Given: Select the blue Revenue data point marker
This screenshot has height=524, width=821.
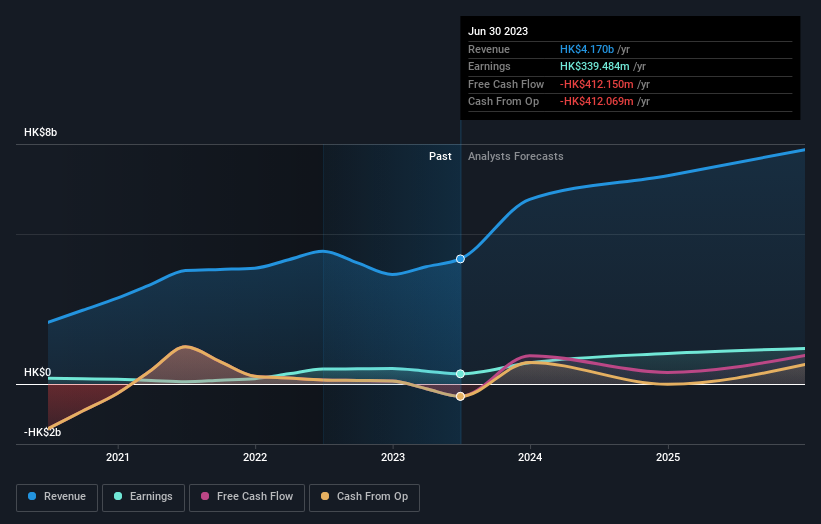Looking at the screenshot, I should 460,259.
